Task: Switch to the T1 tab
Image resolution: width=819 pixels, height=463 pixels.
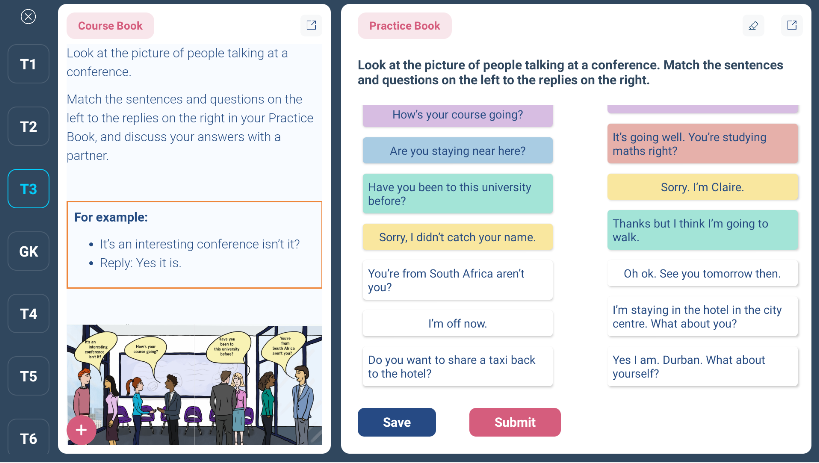Action: [28, 64]
